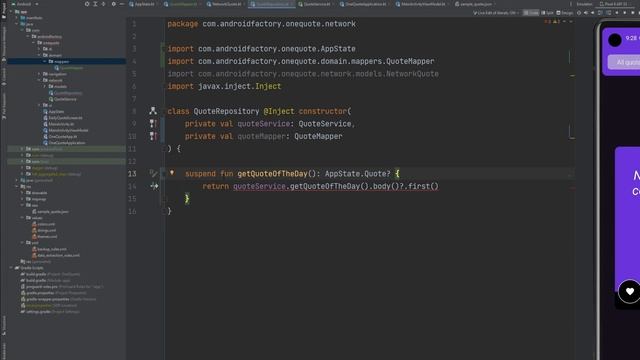Open intention bulb on getQuoteOfTheDay line
Image resolution: width=640 pixels, height=360 pixels.
click(x=172, y=173)
